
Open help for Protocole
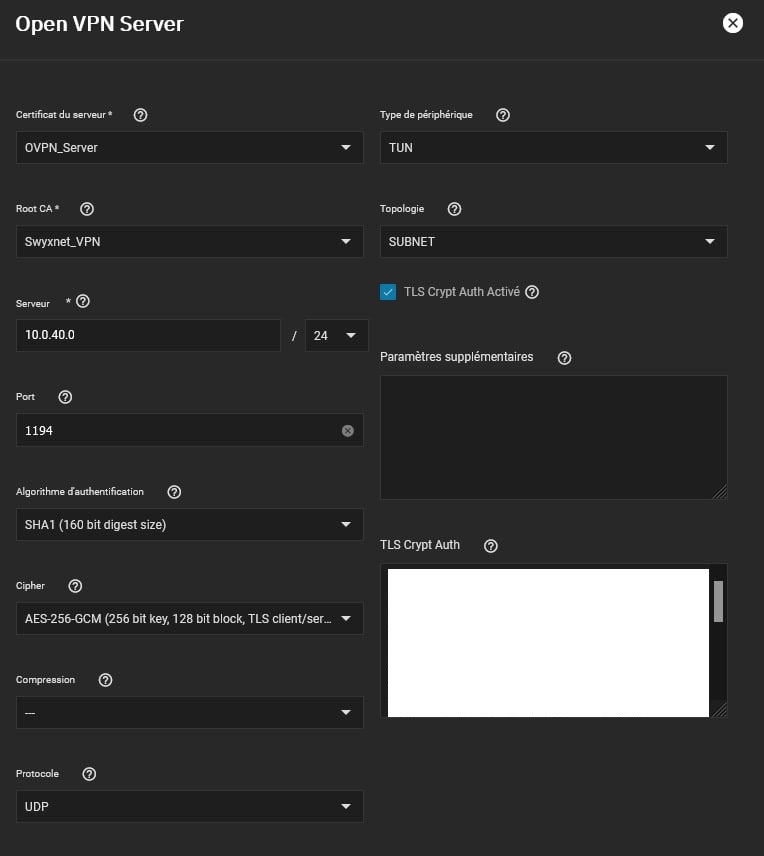pyautogui.click(x=89, y=774)
